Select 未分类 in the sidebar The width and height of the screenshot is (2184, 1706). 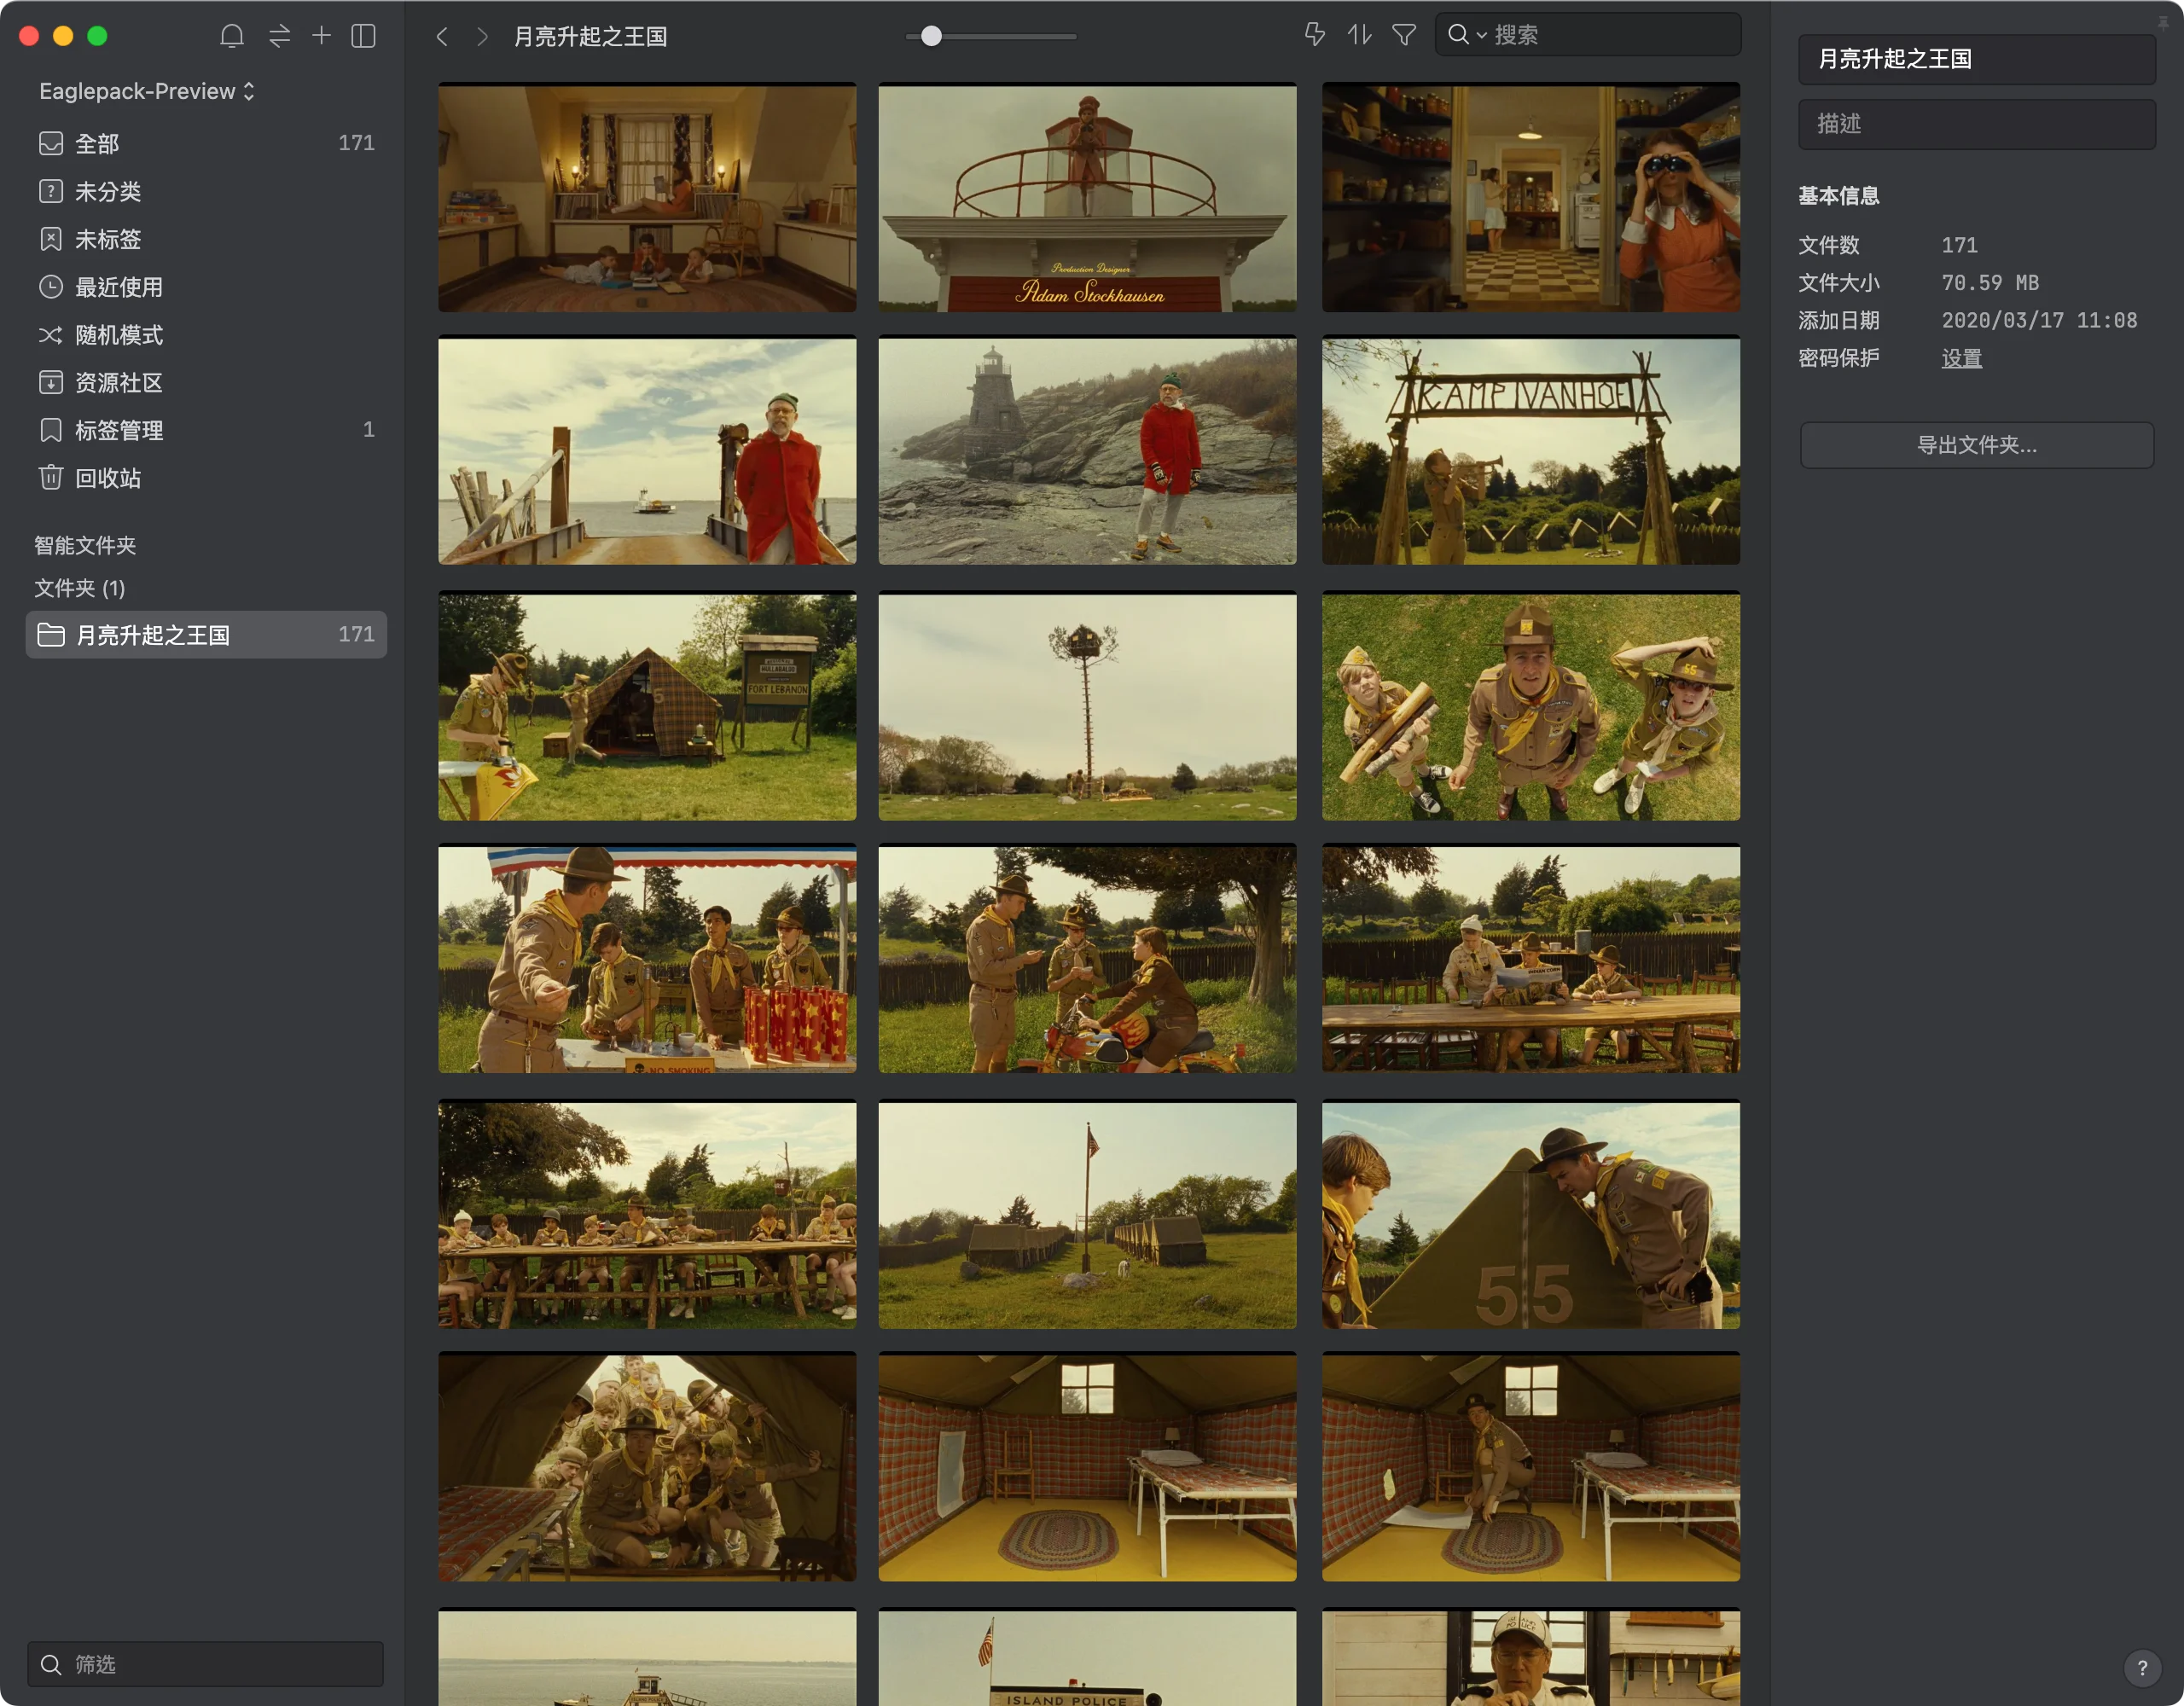pyautogui.click(x=206, y=191)
